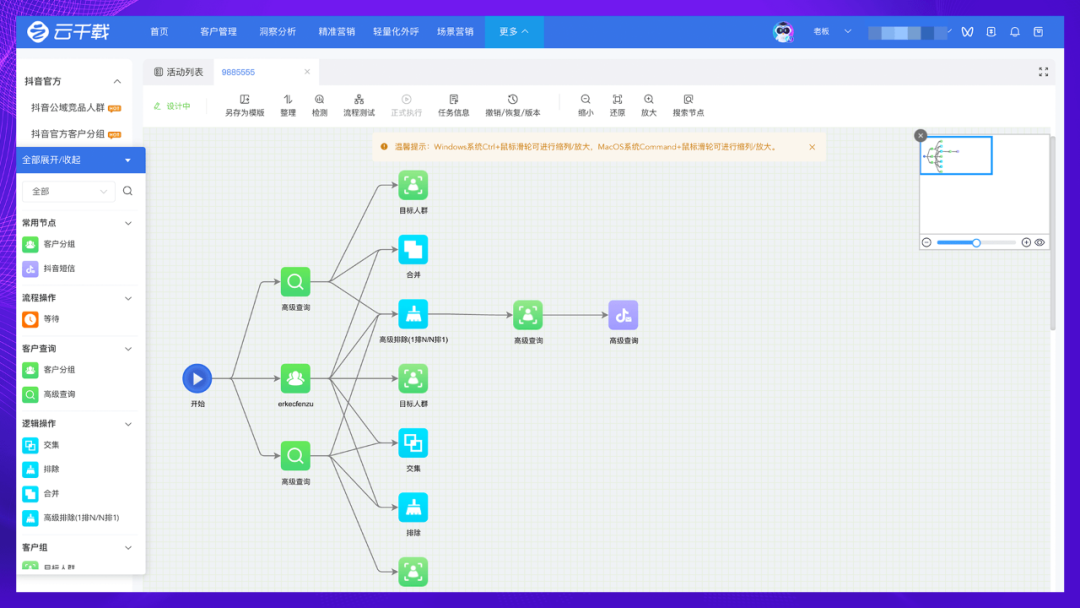Screen dimensions: 1080x608
Task: Collapse the 常用节点 section
Action: pyautogui.click(x=128, y=223)
